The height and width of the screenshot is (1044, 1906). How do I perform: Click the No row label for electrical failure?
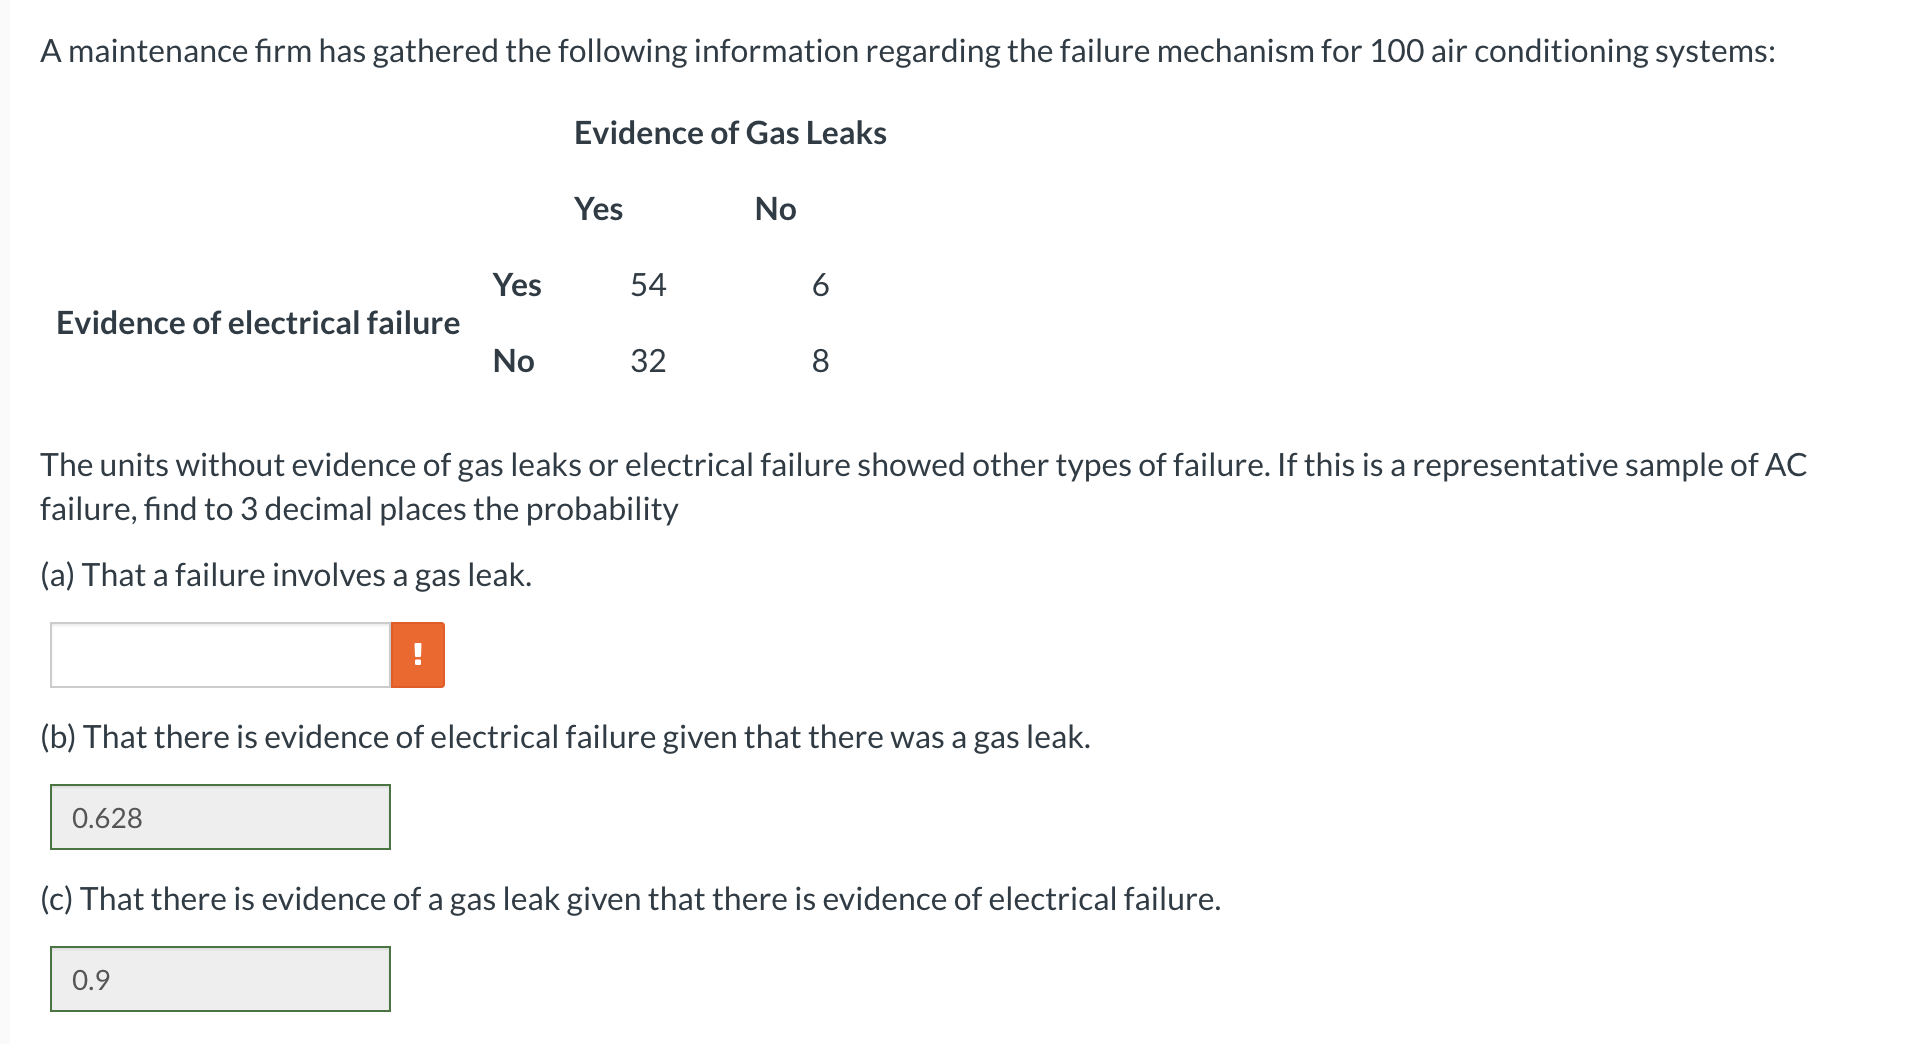click(512, 361)
